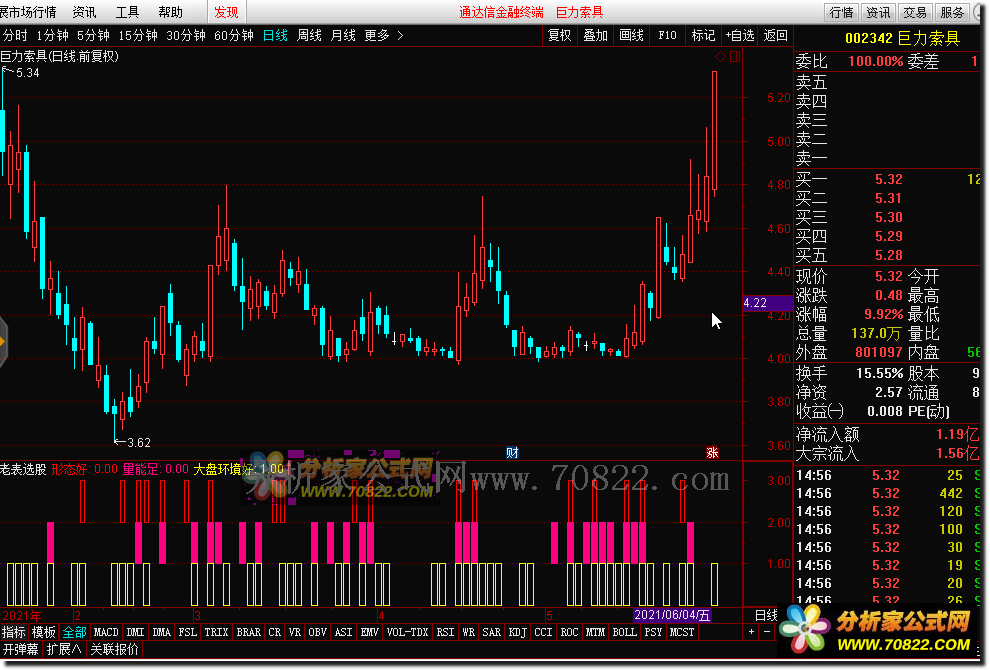The width and height of the screenshot is (990, 670).
Task: Apply the OBV indicator
Action: [x=318, y=632]
